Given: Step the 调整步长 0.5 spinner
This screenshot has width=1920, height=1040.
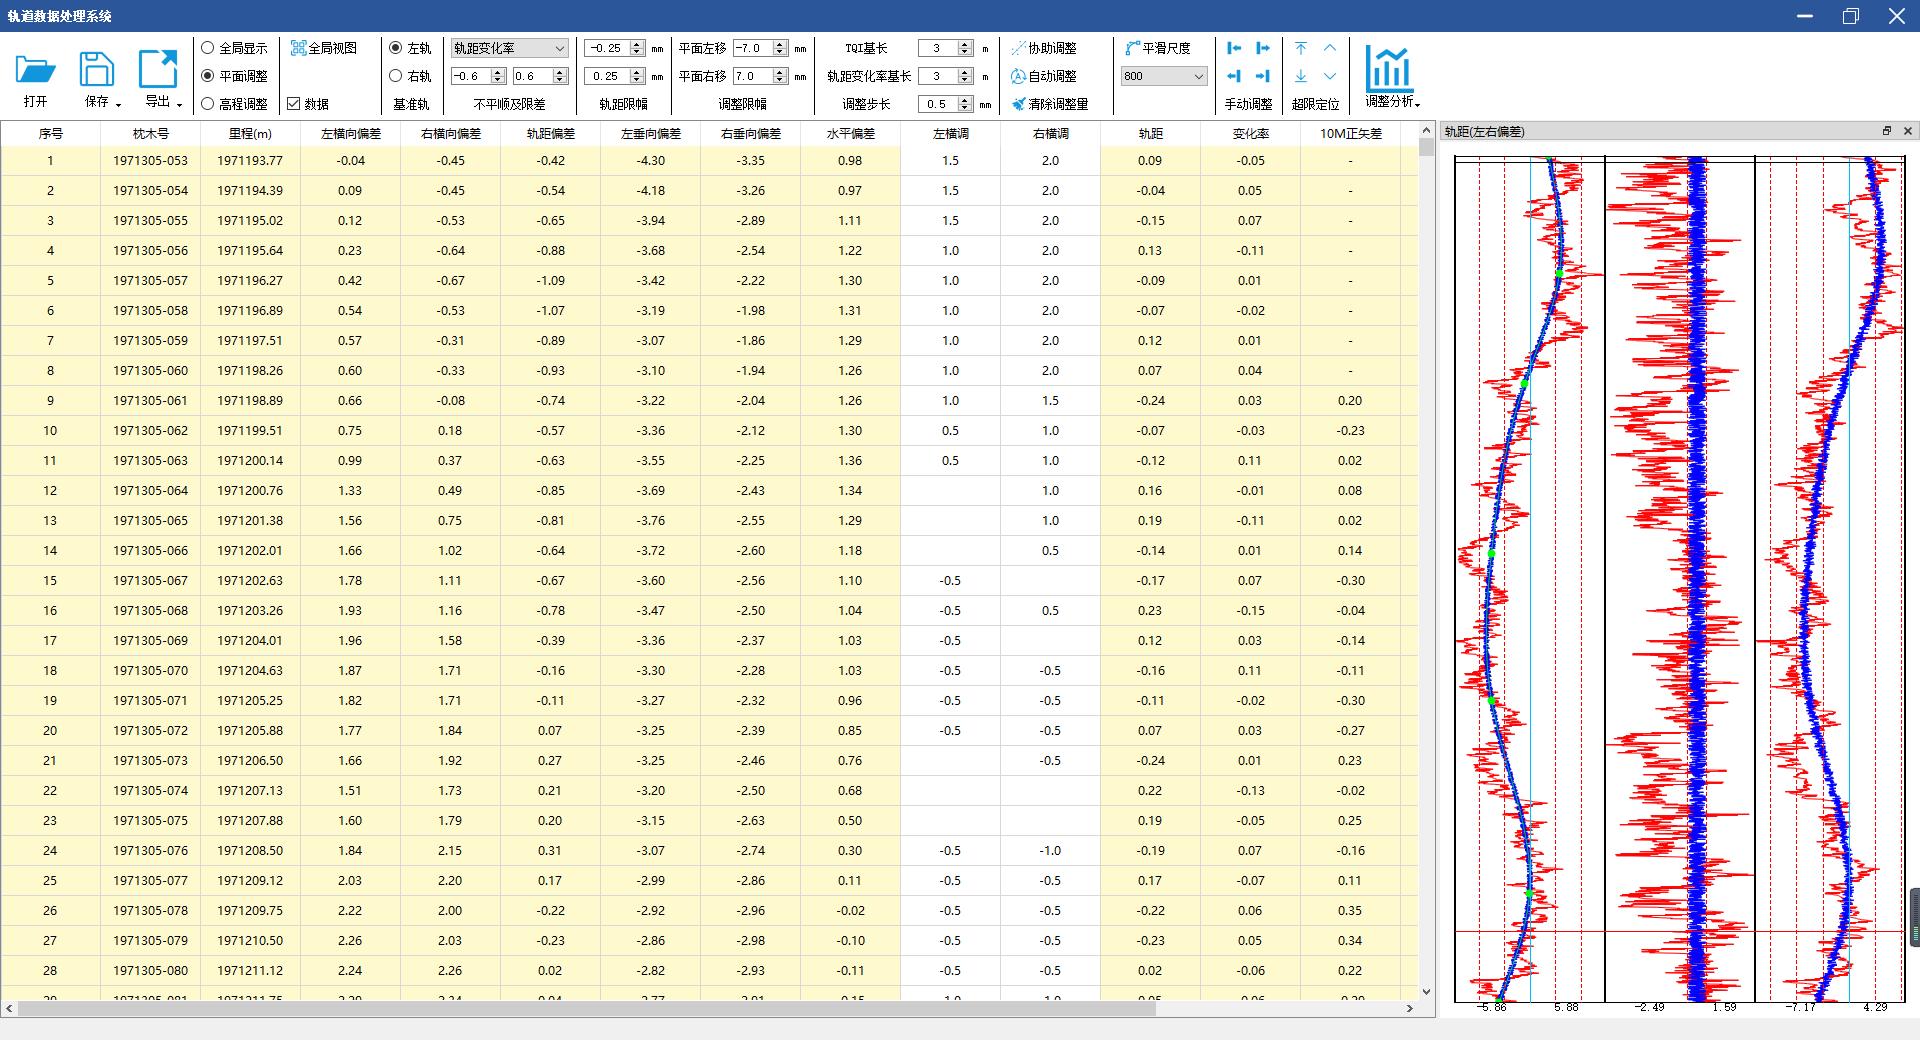Looking at the screenshot, I should (965, 104).
